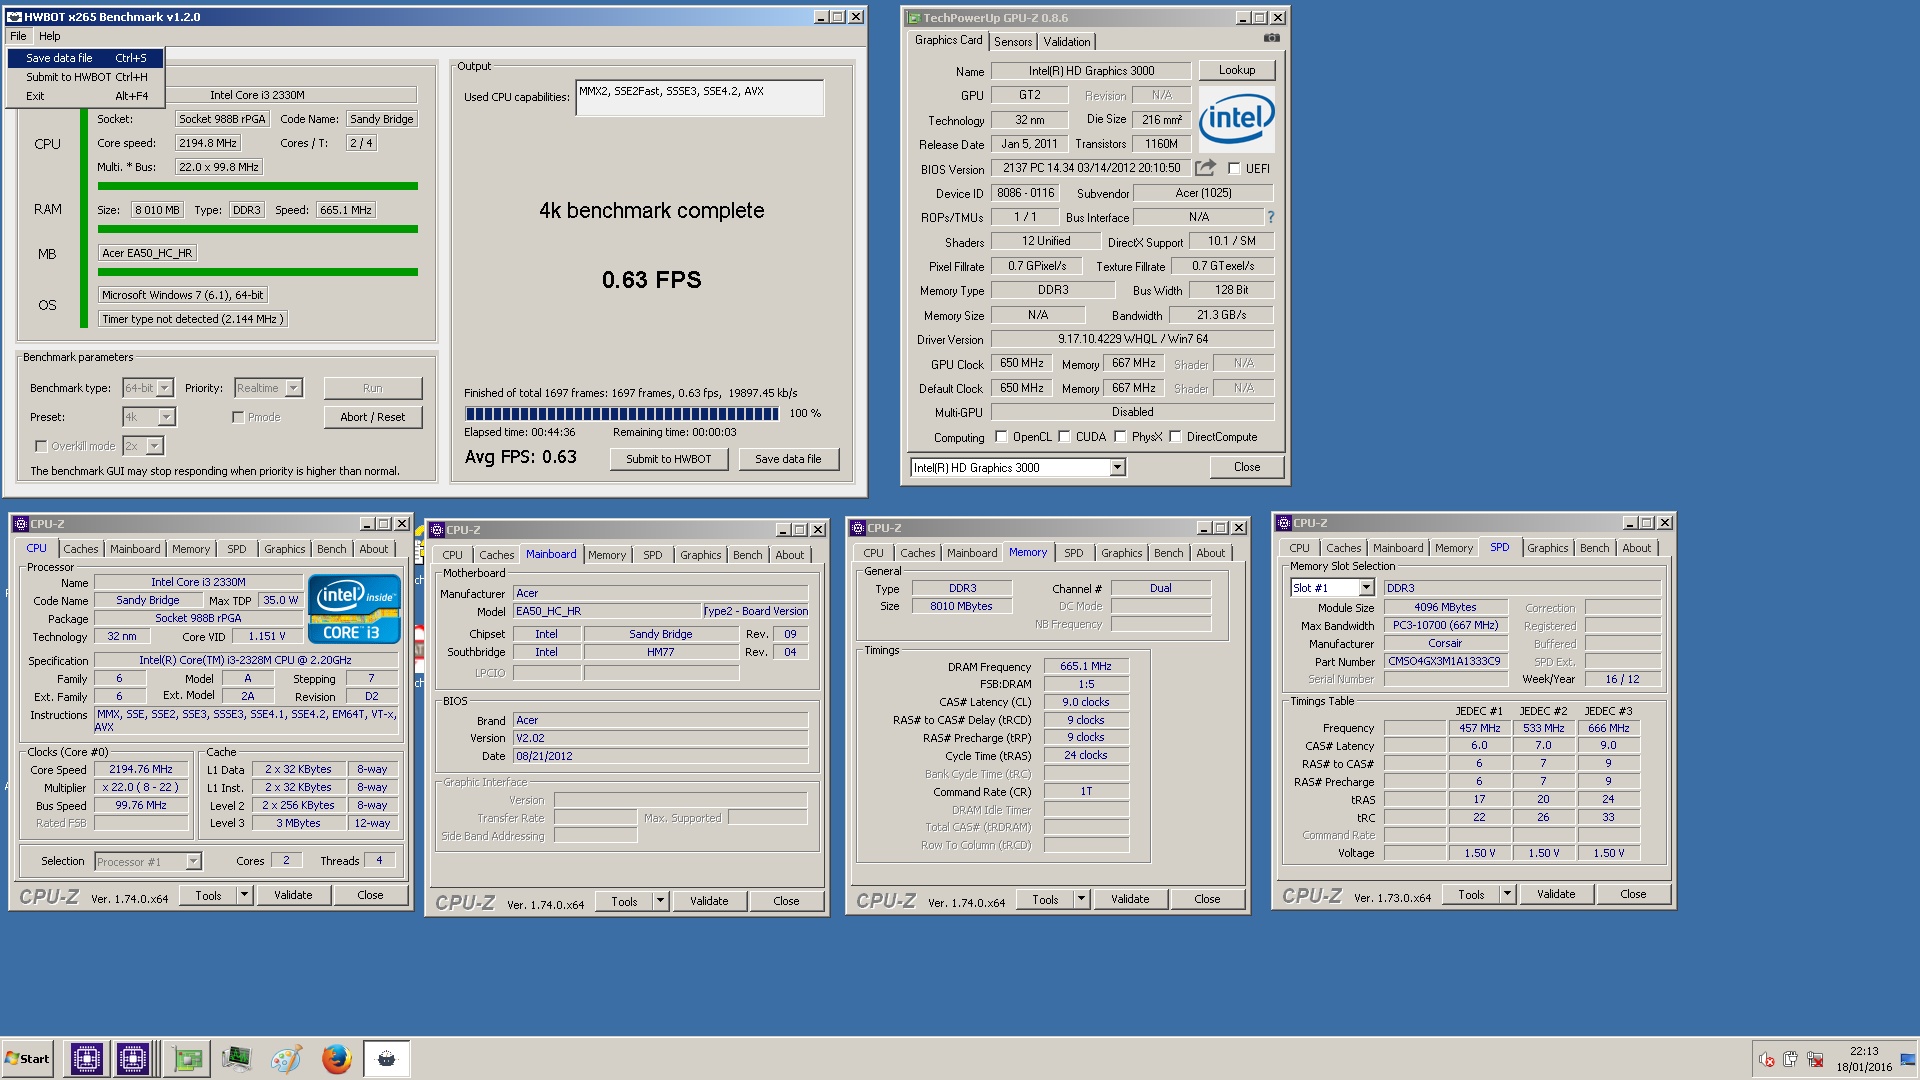Open the Priority Realtime dropdown
The width and height of the screenshot is (1920, 1080).
tap(268, 388)
